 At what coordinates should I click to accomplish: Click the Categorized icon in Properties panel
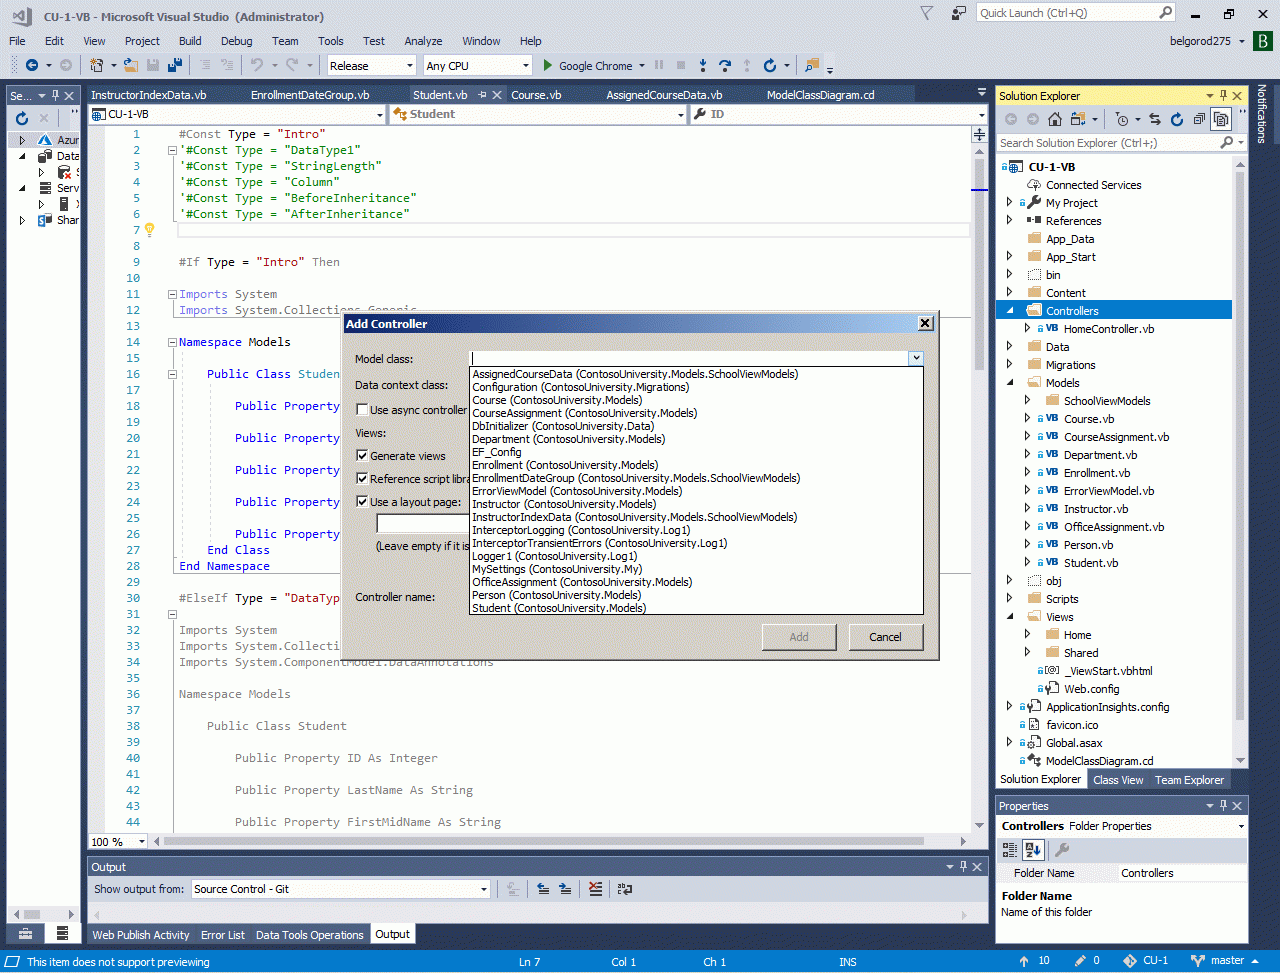click(1010, 850)
